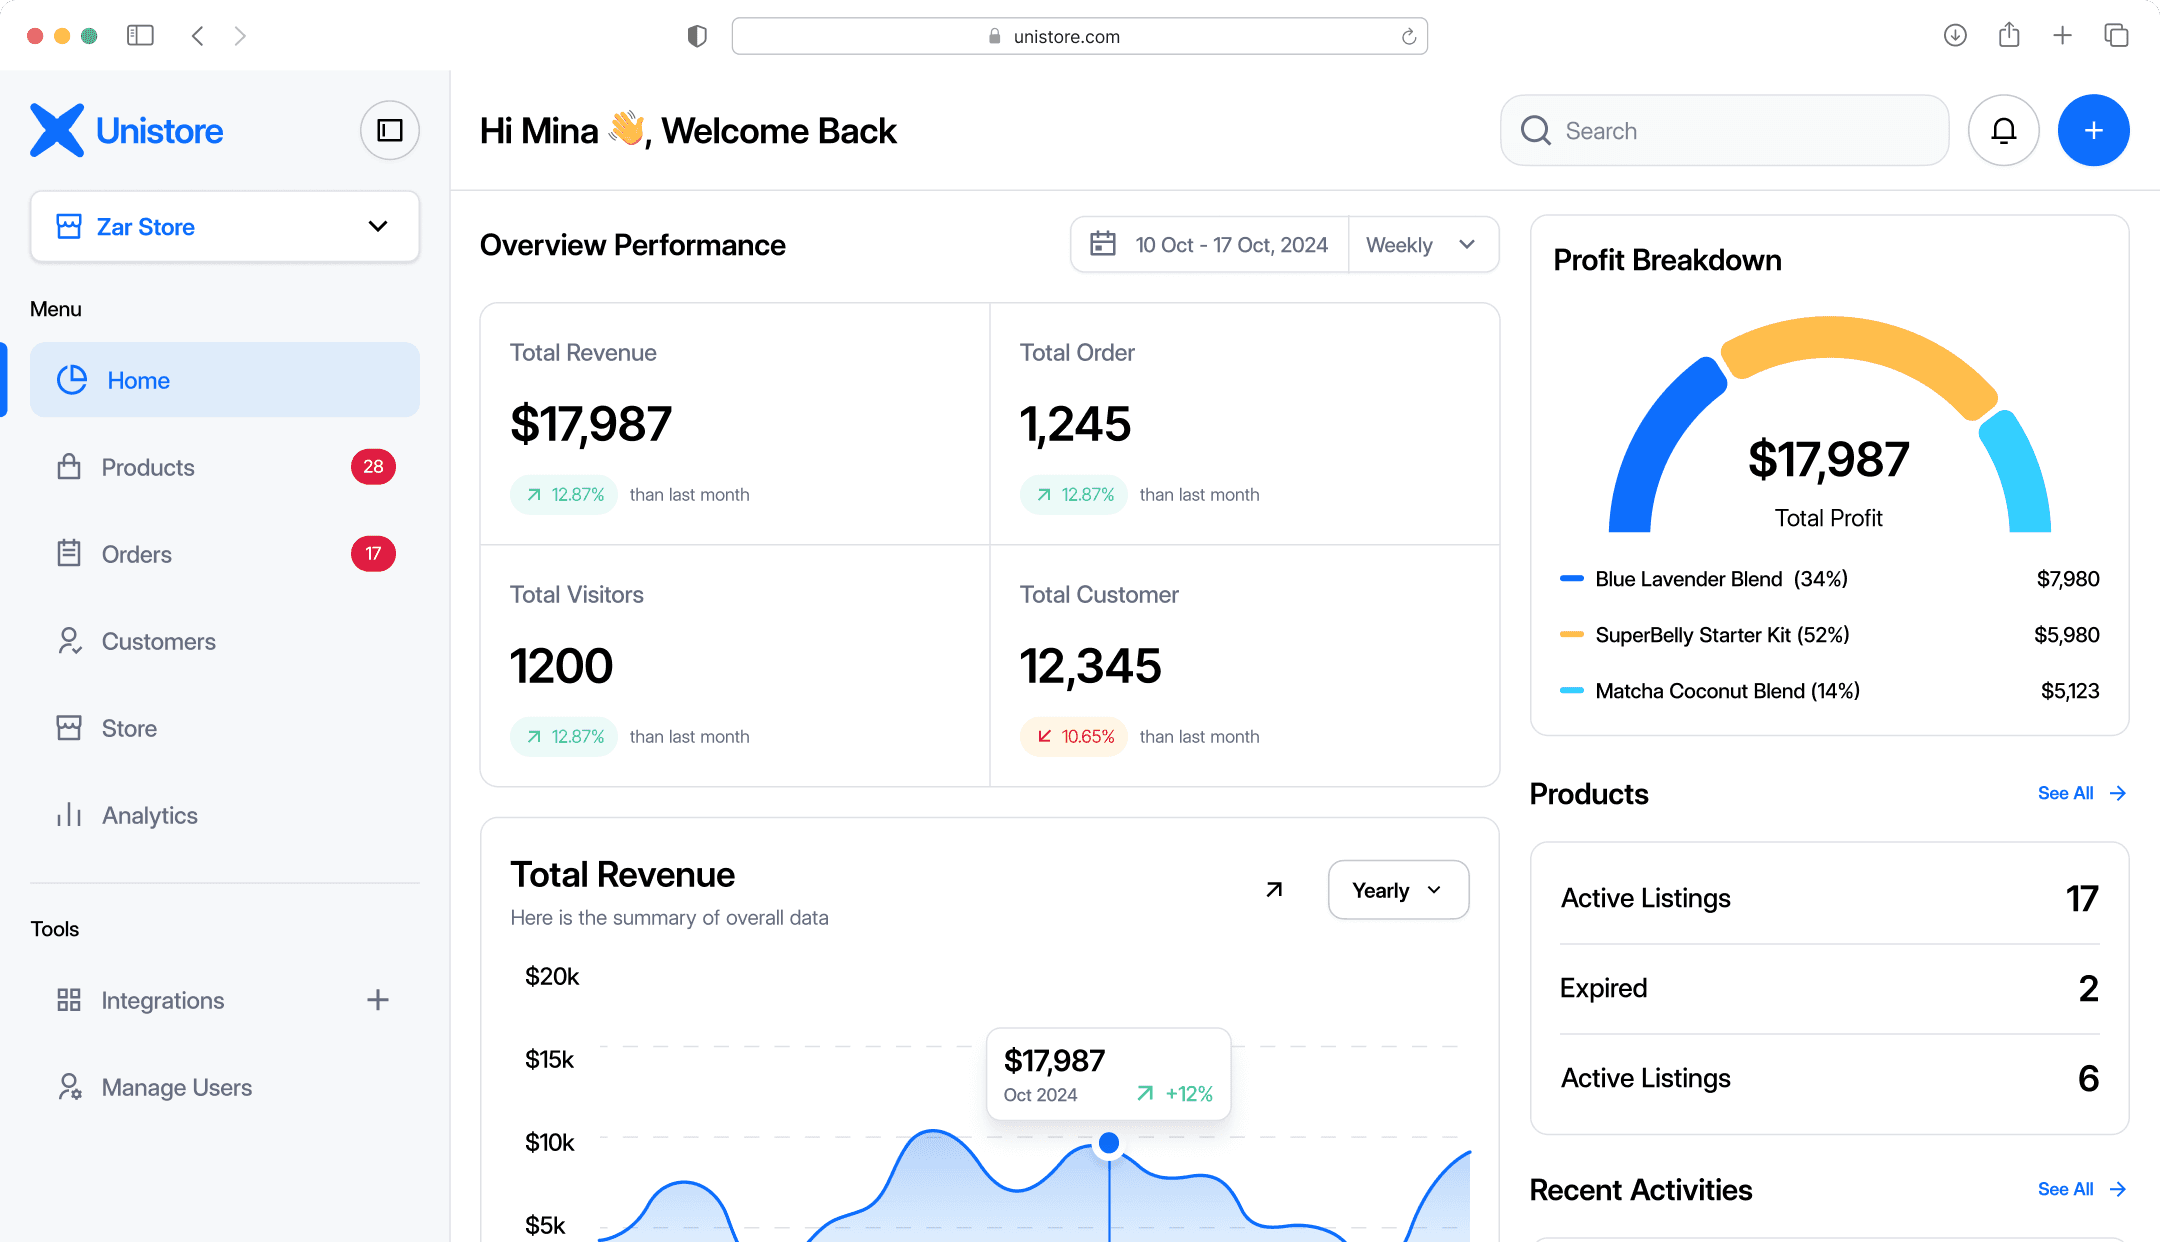Click the Total Order 12.87% growth chip
The image size is (2160, 1242).
click(x=1074, y=495)
